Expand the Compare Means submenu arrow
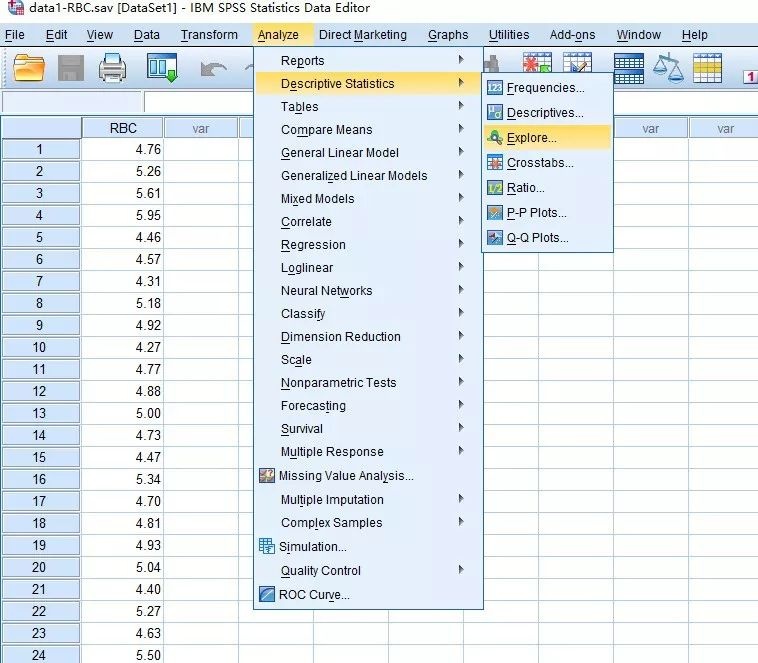 tap(461, 129)
